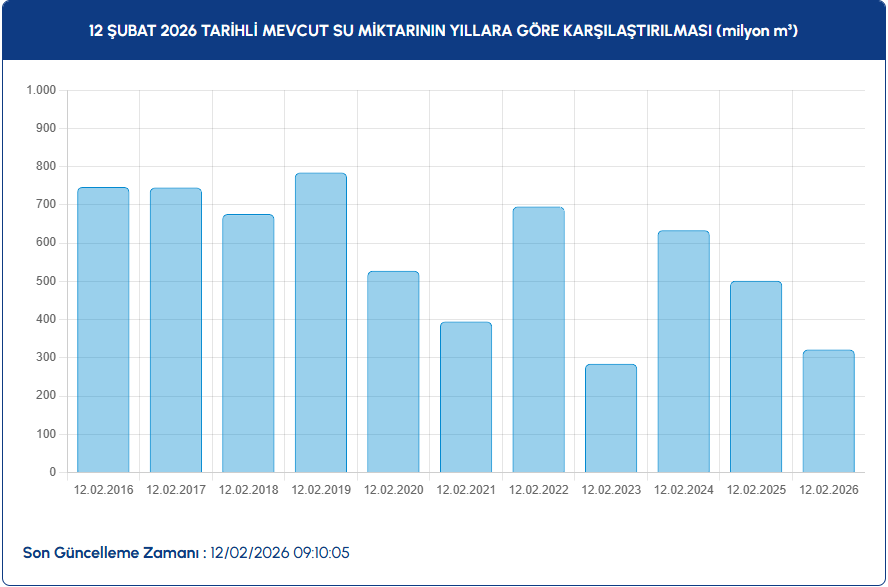Click the 12.02.2016 x-axis date label

coord(103,490)
